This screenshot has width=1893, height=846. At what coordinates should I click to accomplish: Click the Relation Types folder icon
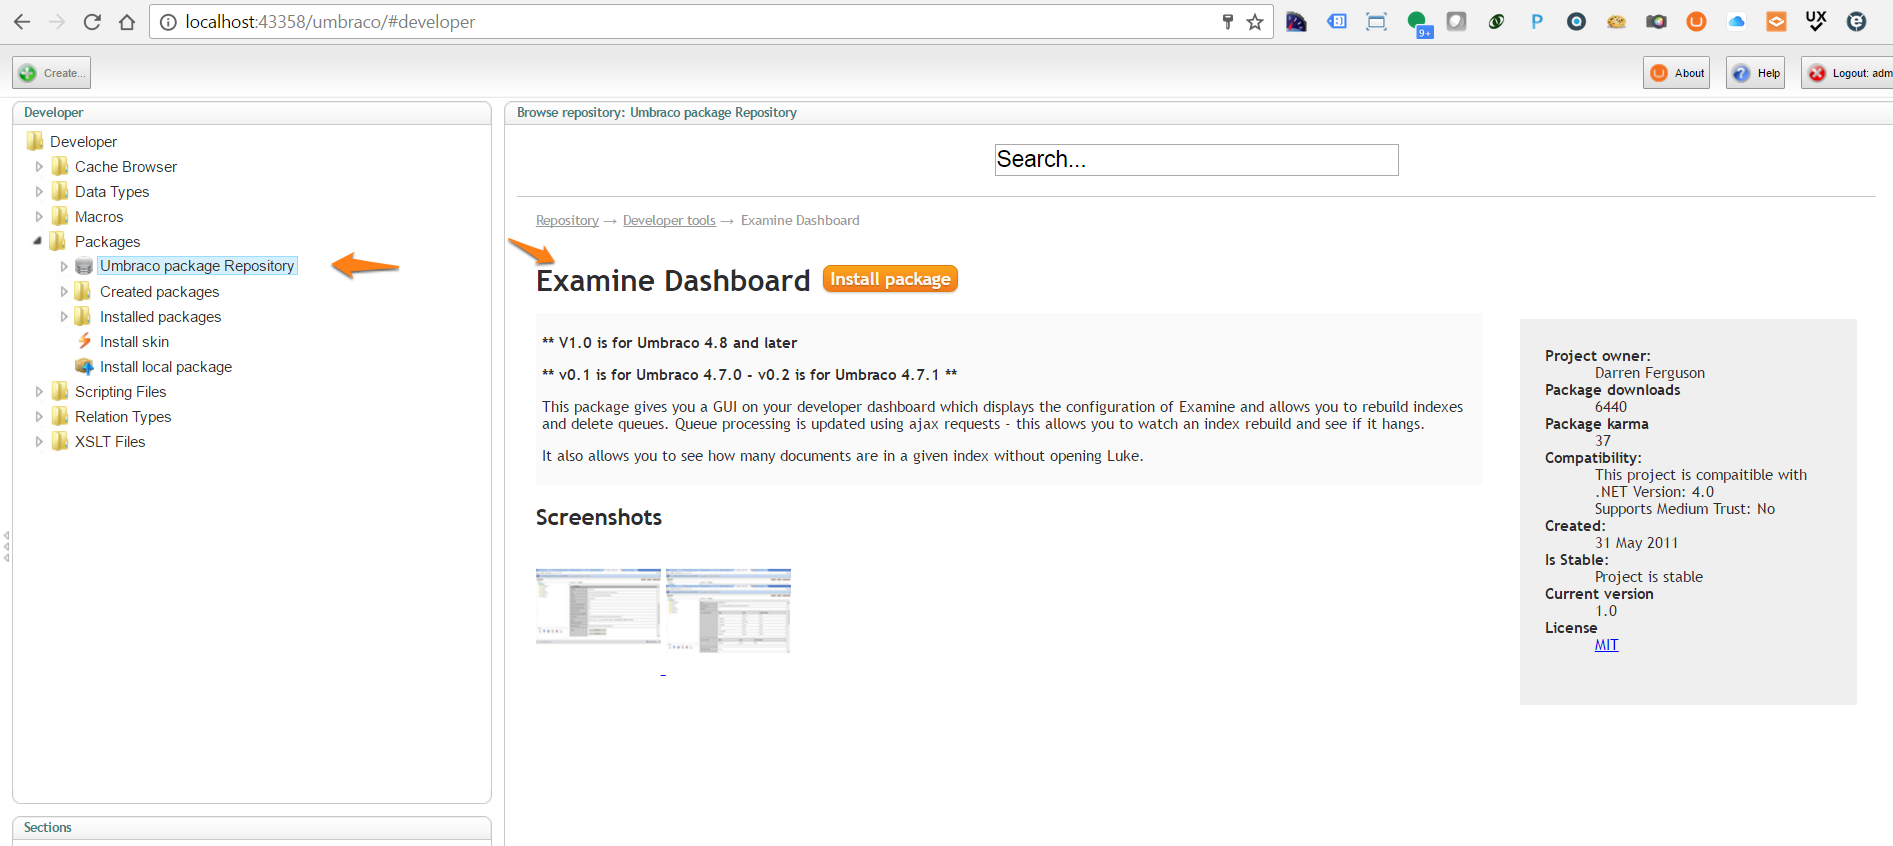(60, 416)
